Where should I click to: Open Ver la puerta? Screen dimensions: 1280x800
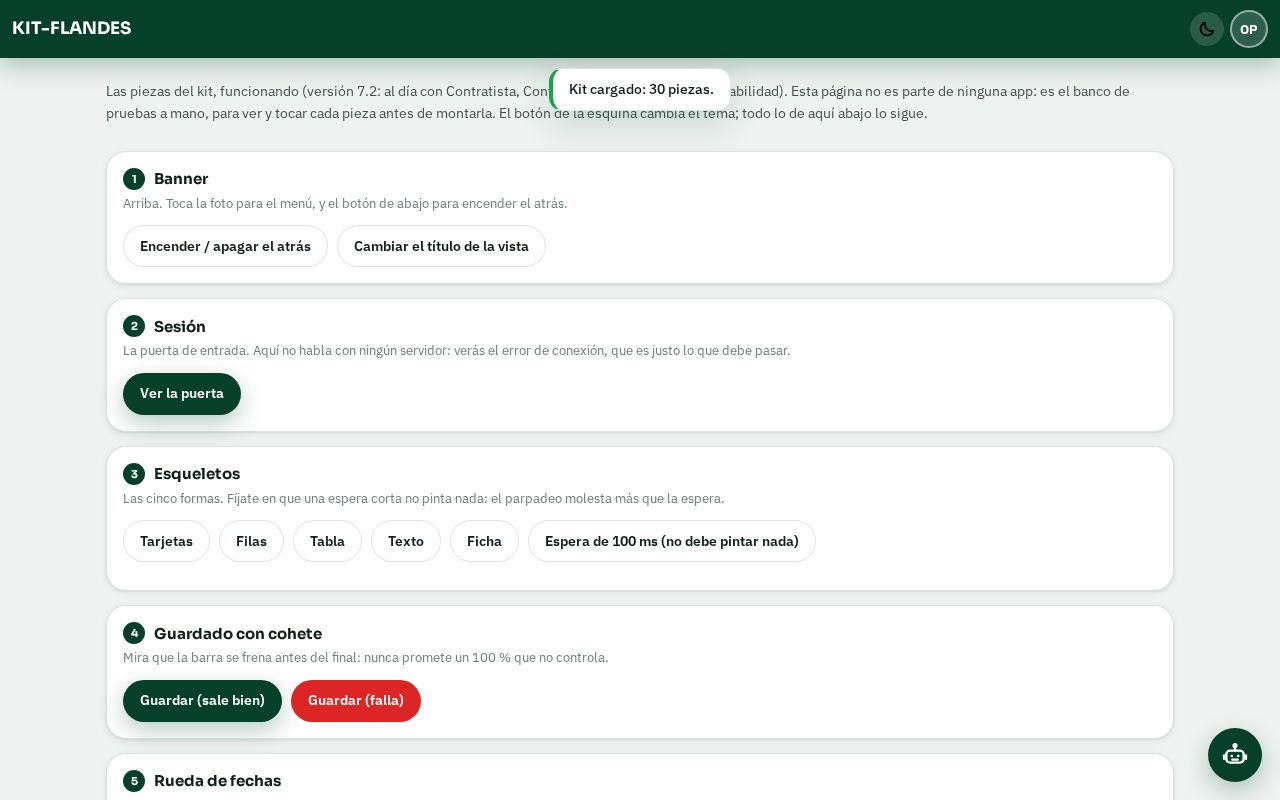tap(182, 394)
